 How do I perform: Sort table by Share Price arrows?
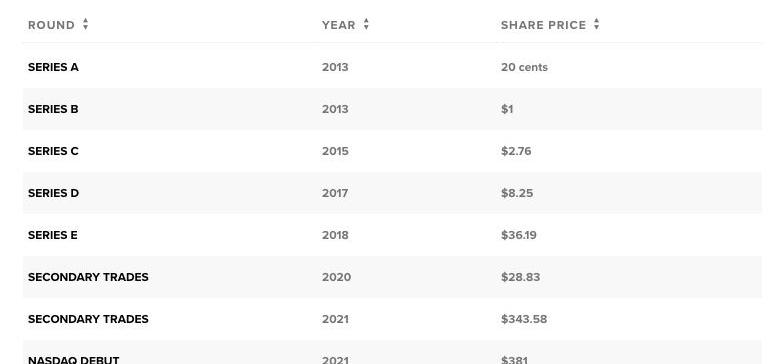tap(596, 24)
